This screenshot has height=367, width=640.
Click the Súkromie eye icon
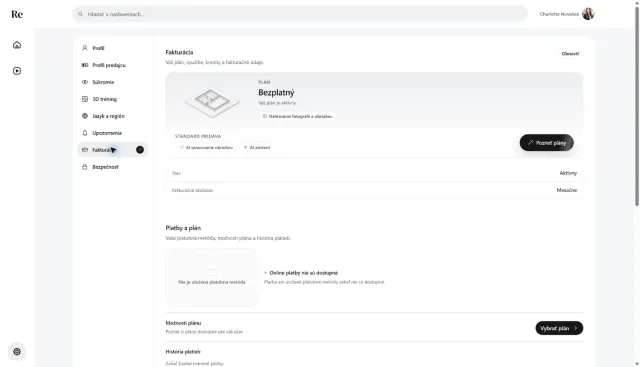tap(85, 82)
